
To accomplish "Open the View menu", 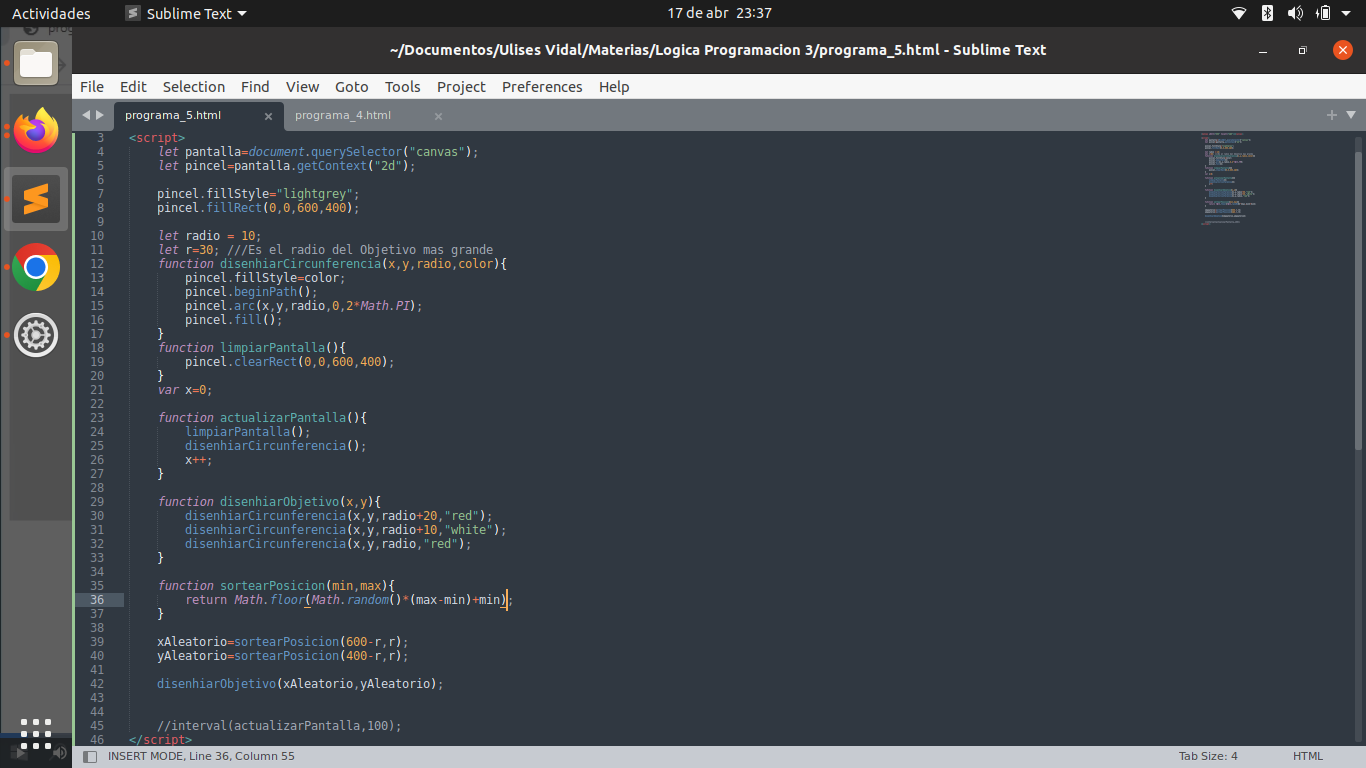I will click(x=302, y=87).
